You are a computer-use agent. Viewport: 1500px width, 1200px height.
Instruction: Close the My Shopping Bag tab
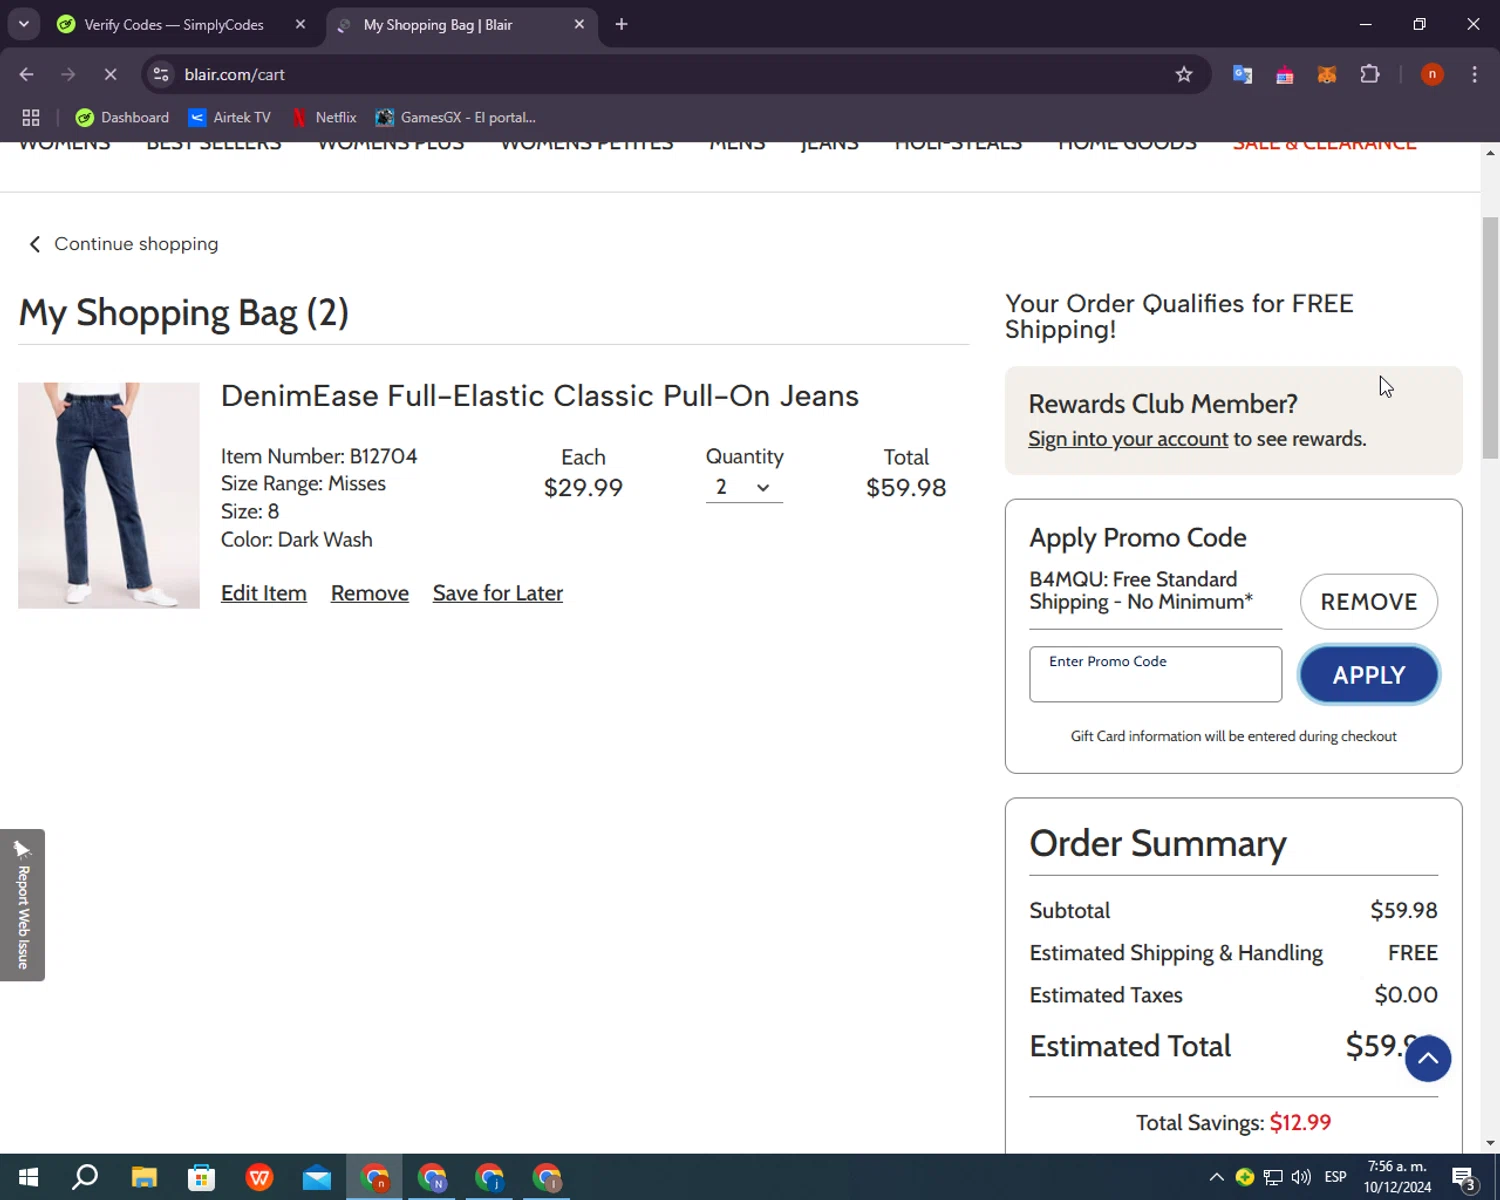[x=579, y=24]
